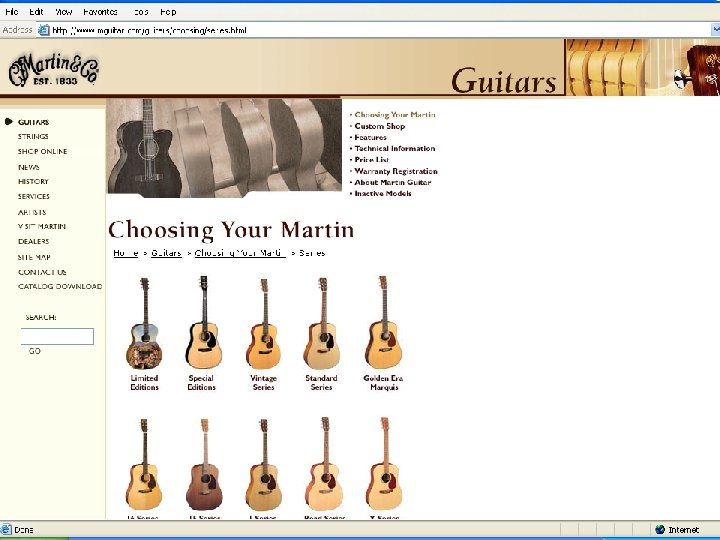Click the Internet zone globe icon
720x540 pixels.
pos(660,530)
